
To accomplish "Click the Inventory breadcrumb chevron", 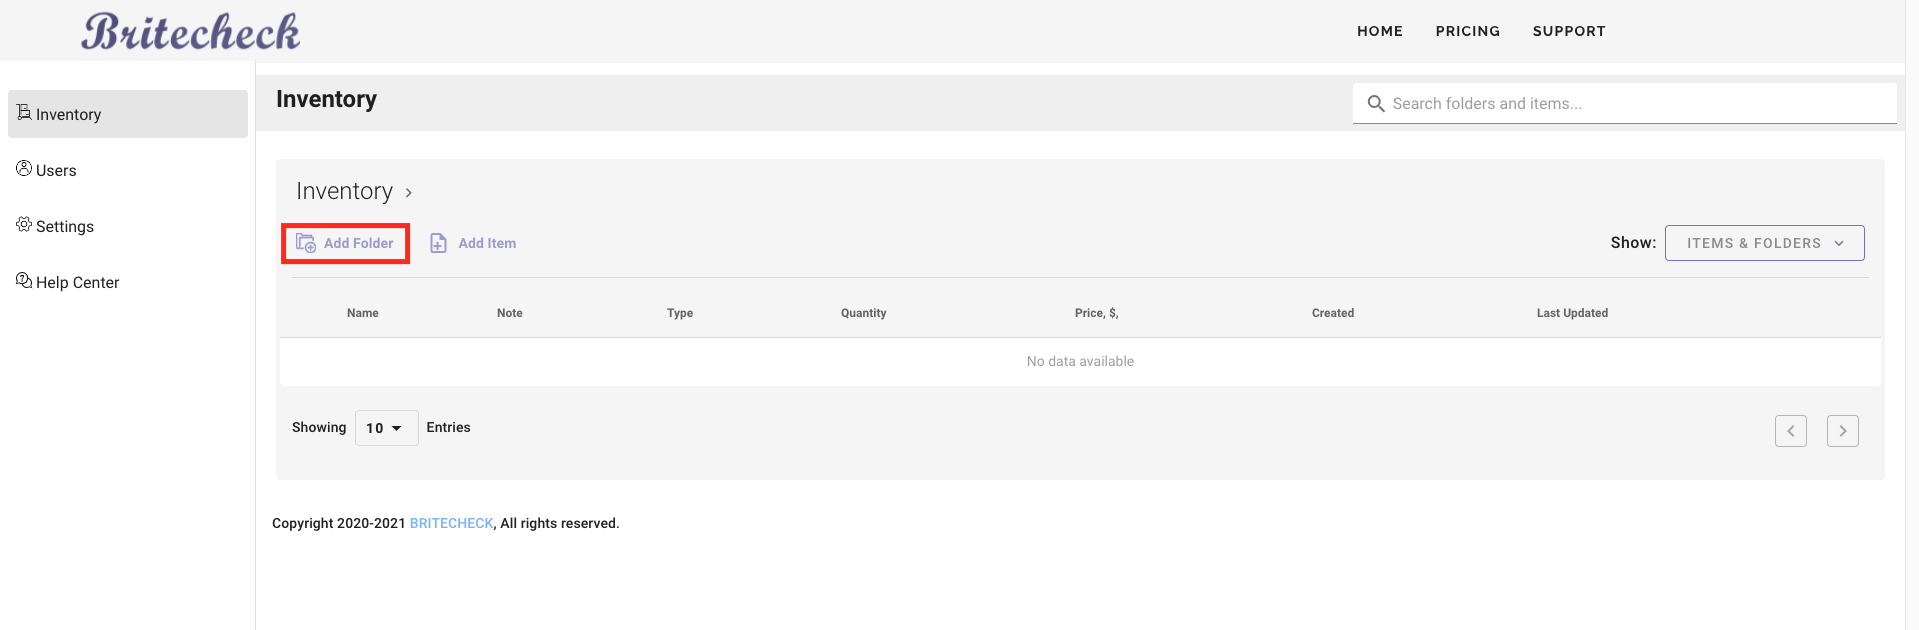I will point(409,193).
